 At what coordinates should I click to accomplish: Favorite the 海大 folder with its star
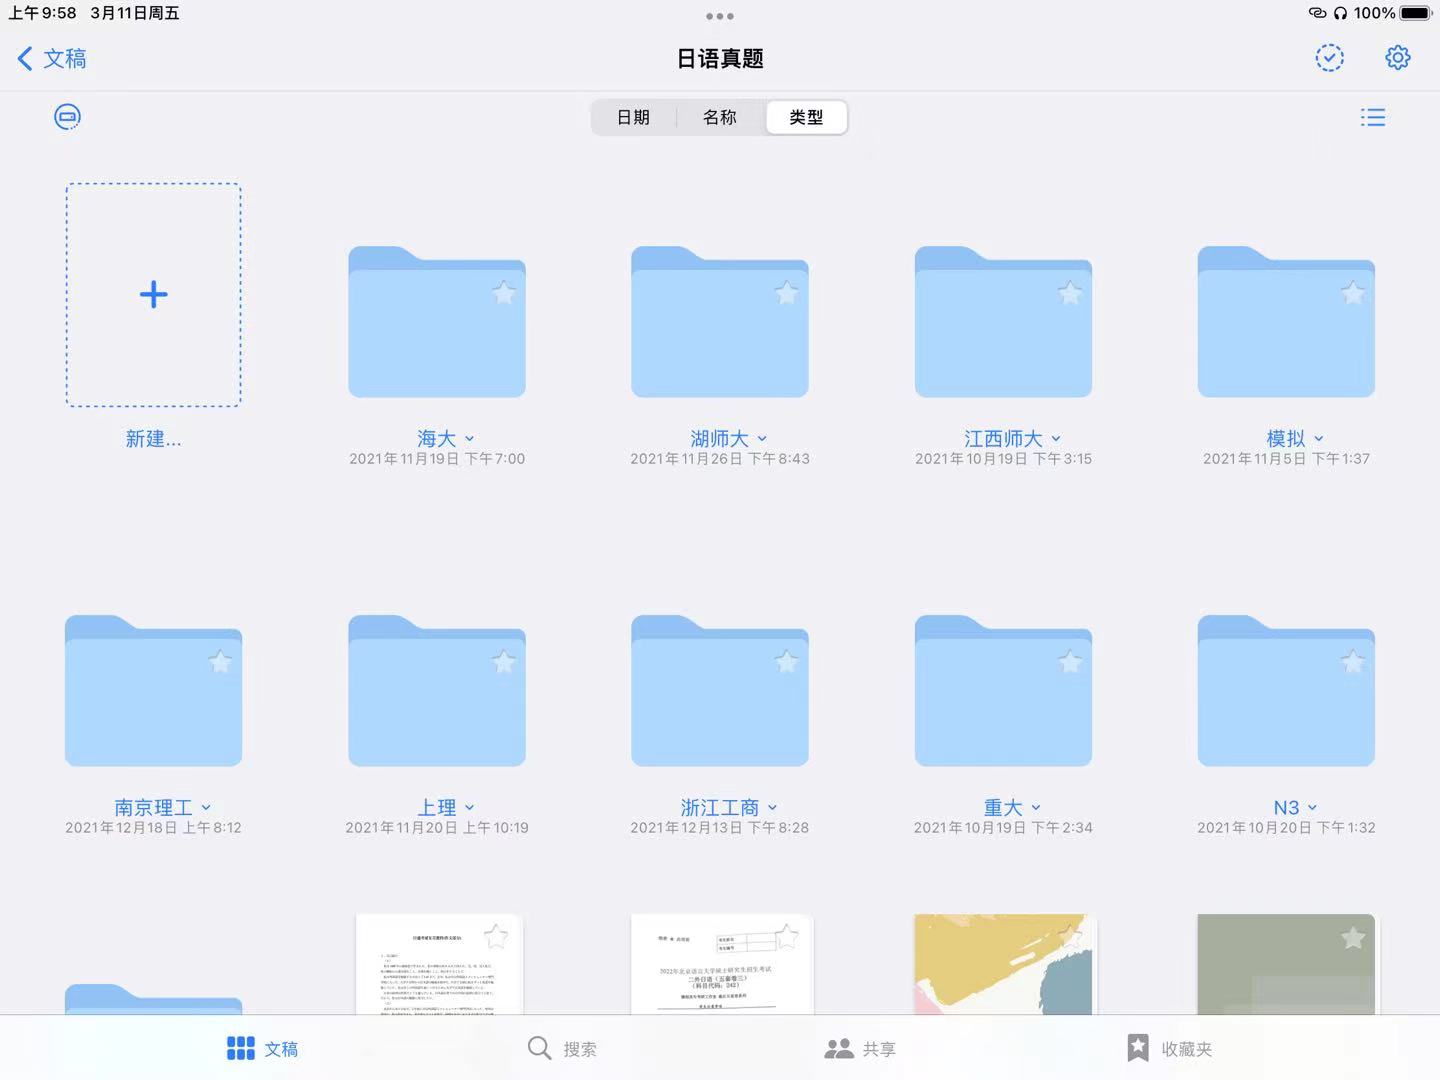tap(504, 293)
